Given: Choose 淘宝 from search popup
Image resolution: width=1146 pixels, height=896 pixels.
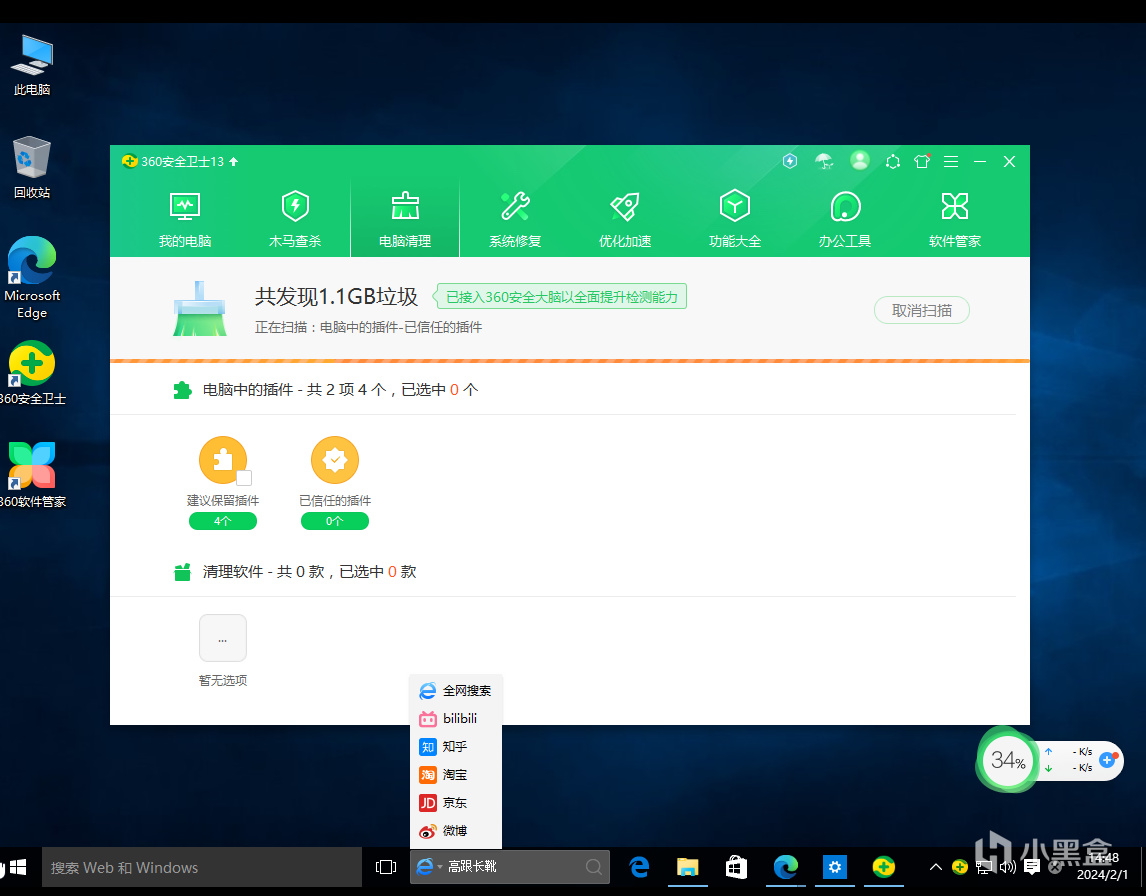Looking at the screenshot, I should [456, 775].
